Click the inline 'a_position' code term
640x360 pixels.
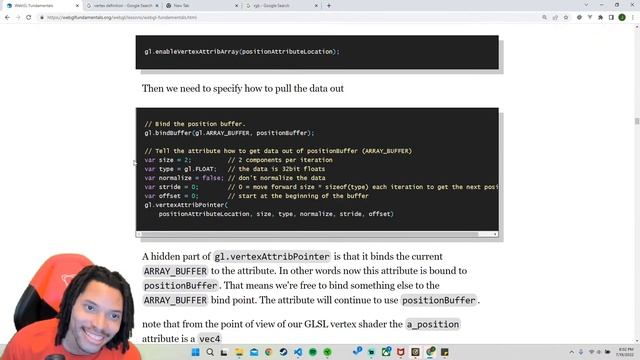433,324
